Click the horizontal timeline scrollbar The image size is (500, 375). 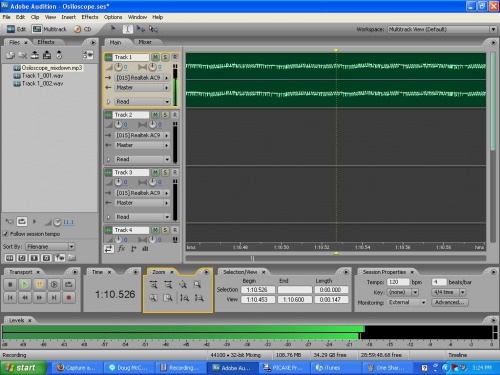point(336,258)
